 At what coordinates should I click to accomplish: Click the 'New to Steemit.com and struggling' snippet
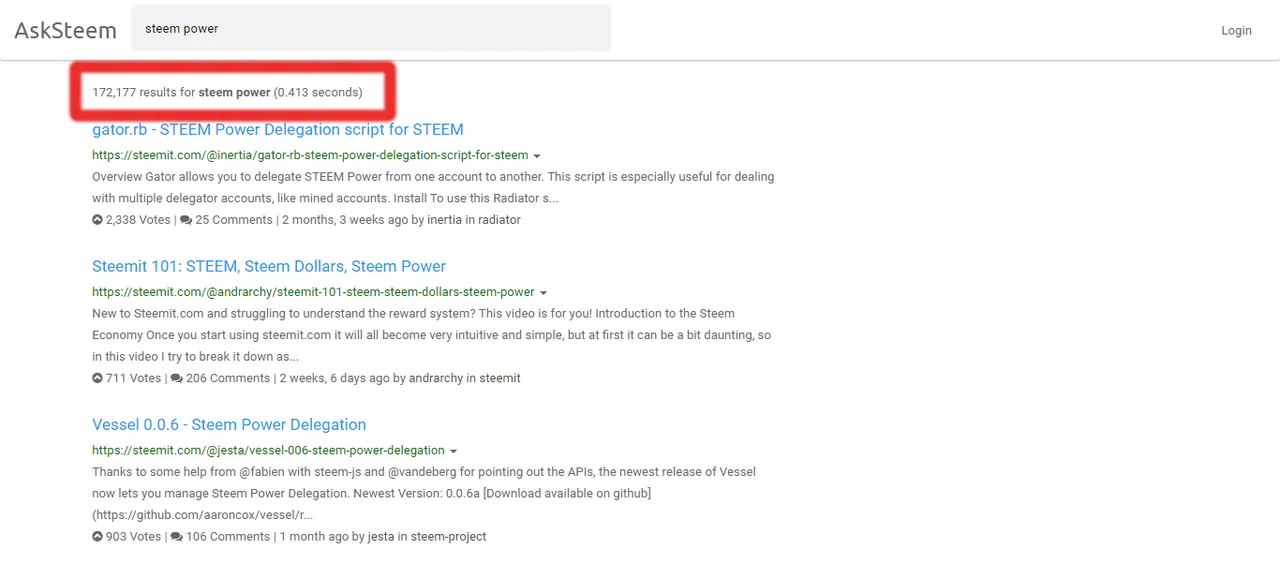click(x=432, y=335)
